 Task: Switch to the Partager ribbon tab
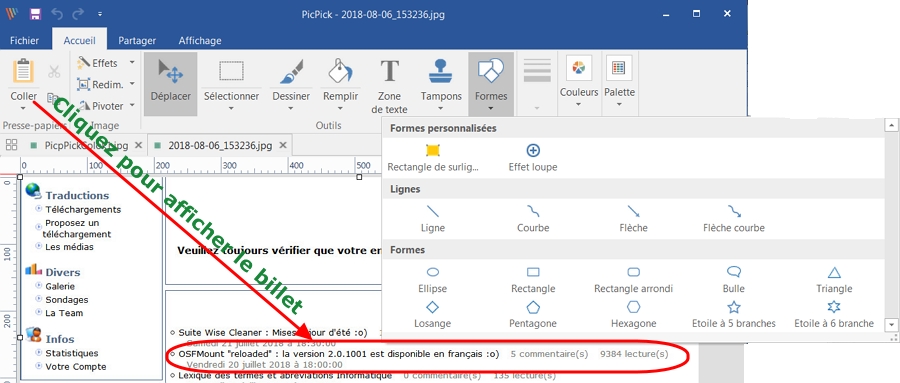[137, 40]
